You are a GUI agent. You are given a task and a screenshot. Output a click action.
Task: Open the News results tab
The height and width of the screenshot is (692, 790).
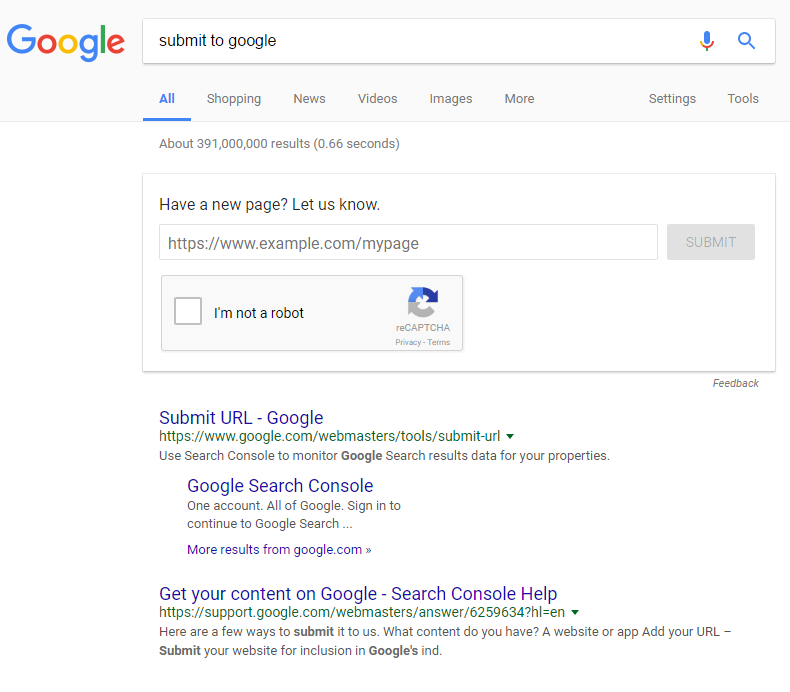click(x=309, y=99)
